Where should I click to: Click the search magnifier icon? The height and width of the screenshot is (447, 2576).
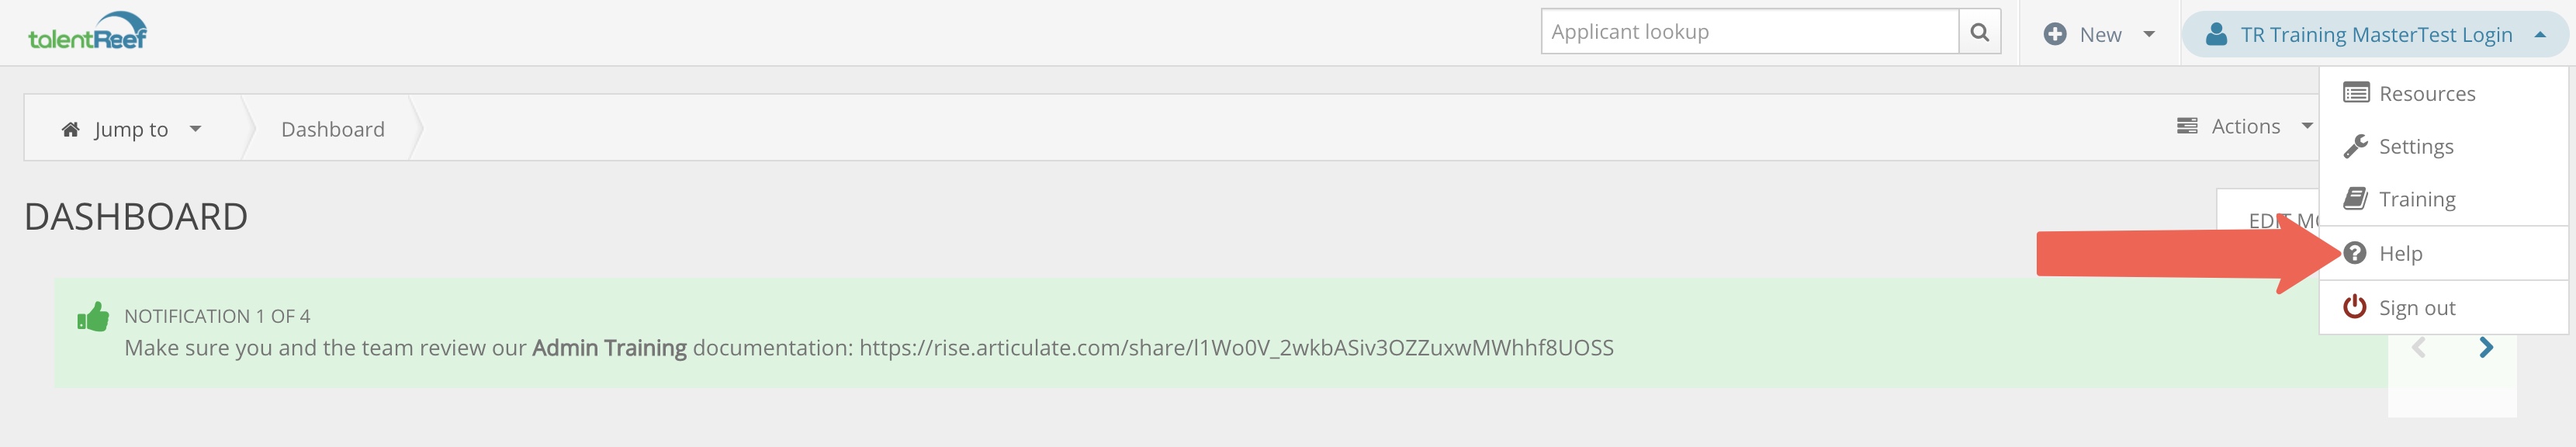click(1979, 32)
